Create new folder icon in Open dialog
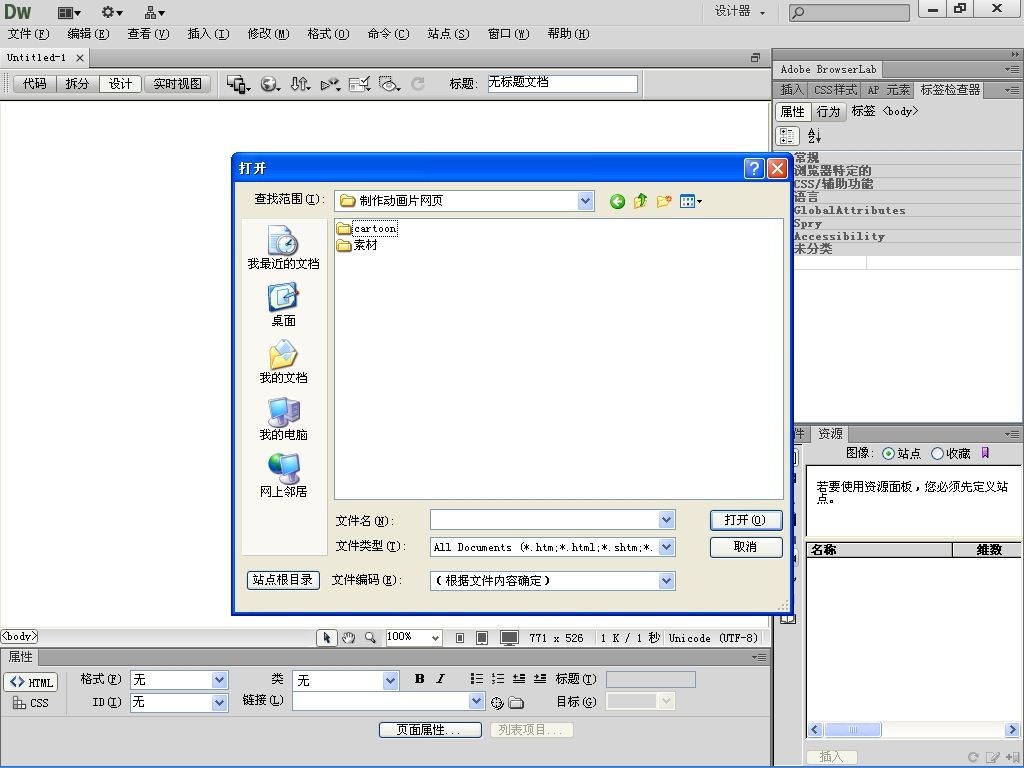 click(664, 201)
